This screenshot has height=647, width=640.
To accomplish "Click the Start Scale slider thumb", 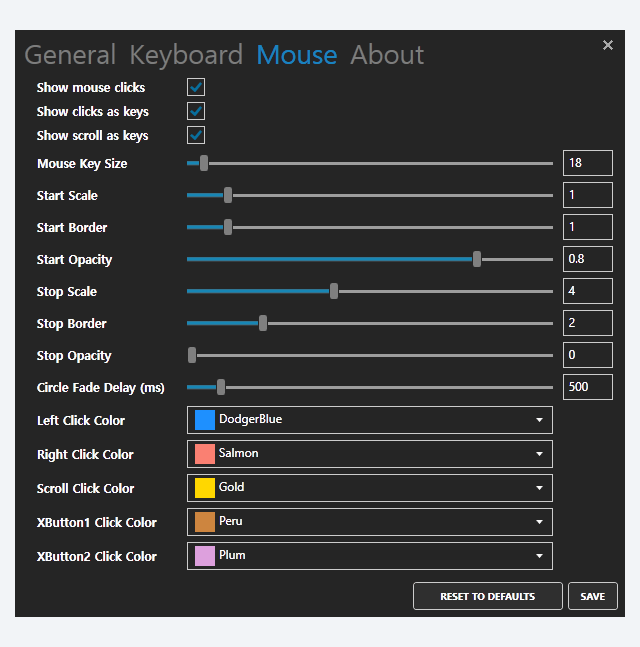I will pyautogui.click(x=228, y=195).
